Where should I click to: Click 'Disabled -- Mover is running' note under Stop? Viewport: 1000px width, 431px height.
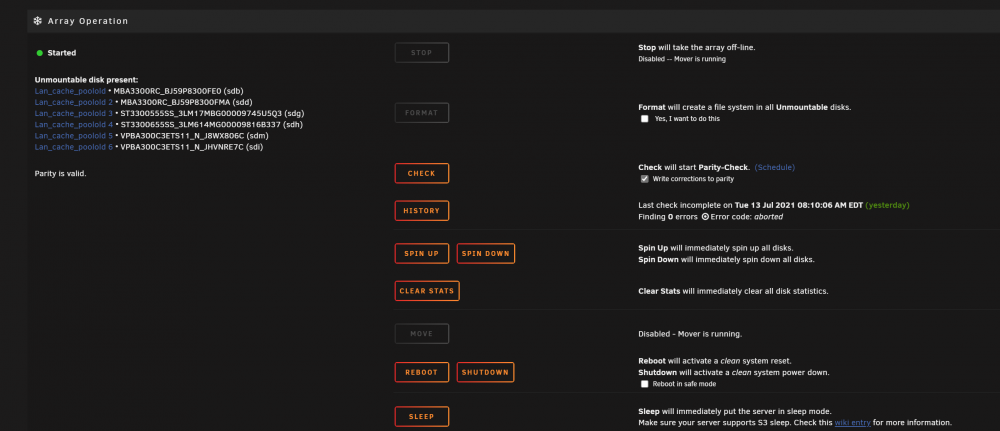(x=682, y=59)
